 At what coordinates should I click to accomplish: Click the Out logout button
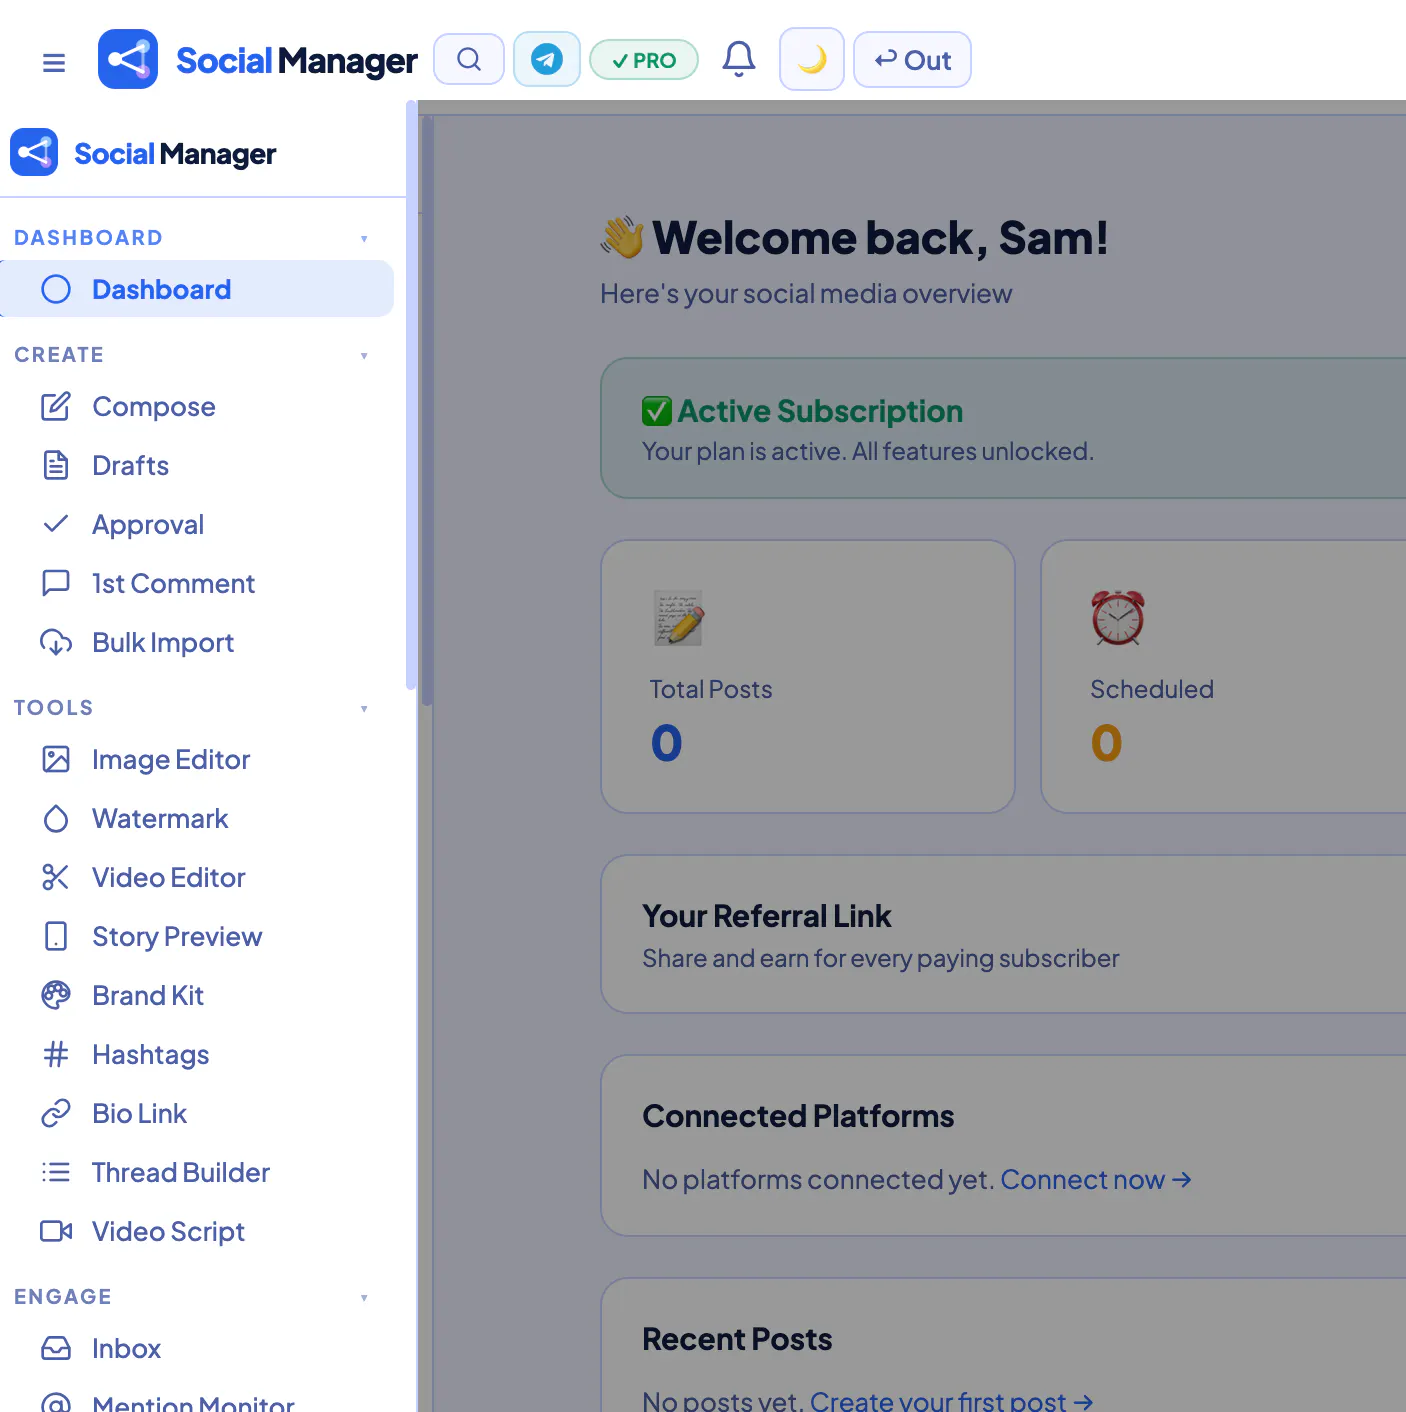point(912,60)
